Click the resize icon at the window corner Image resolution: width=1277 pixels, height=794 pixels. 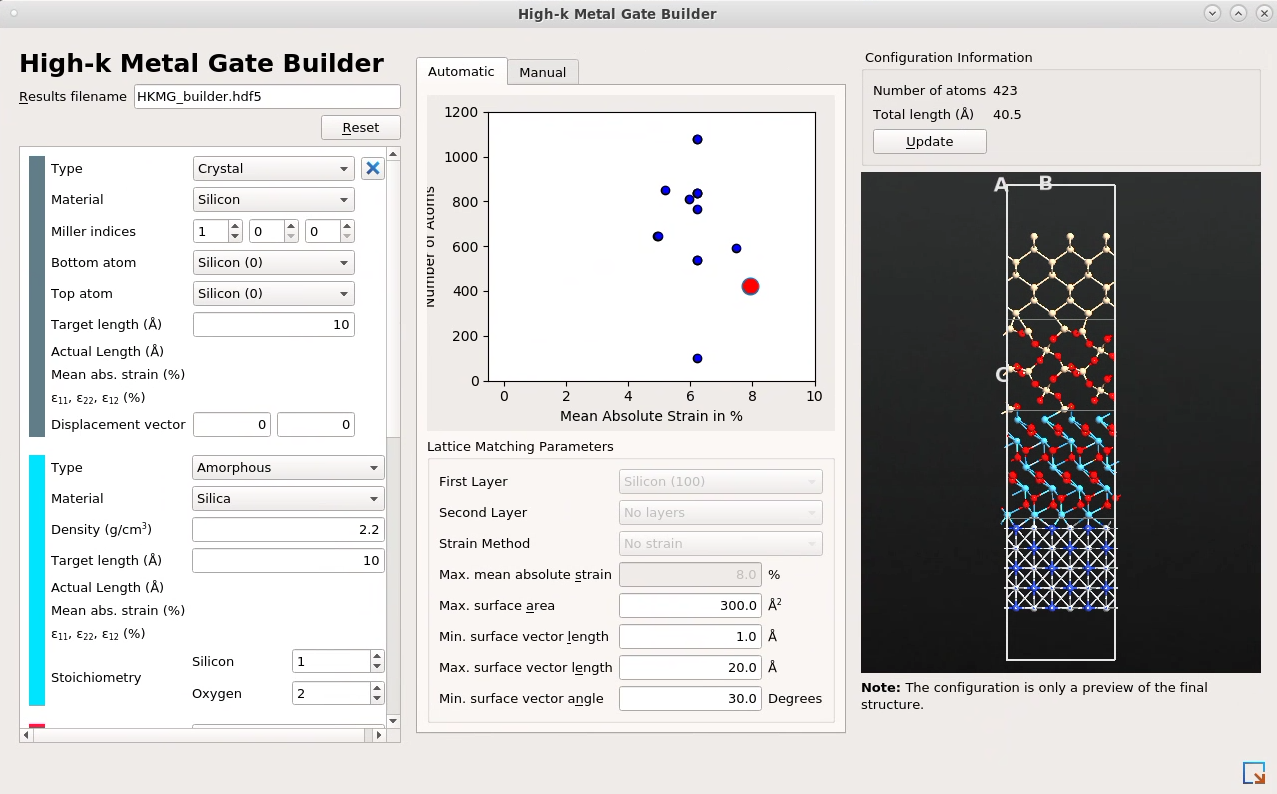tap(1253, 773)
